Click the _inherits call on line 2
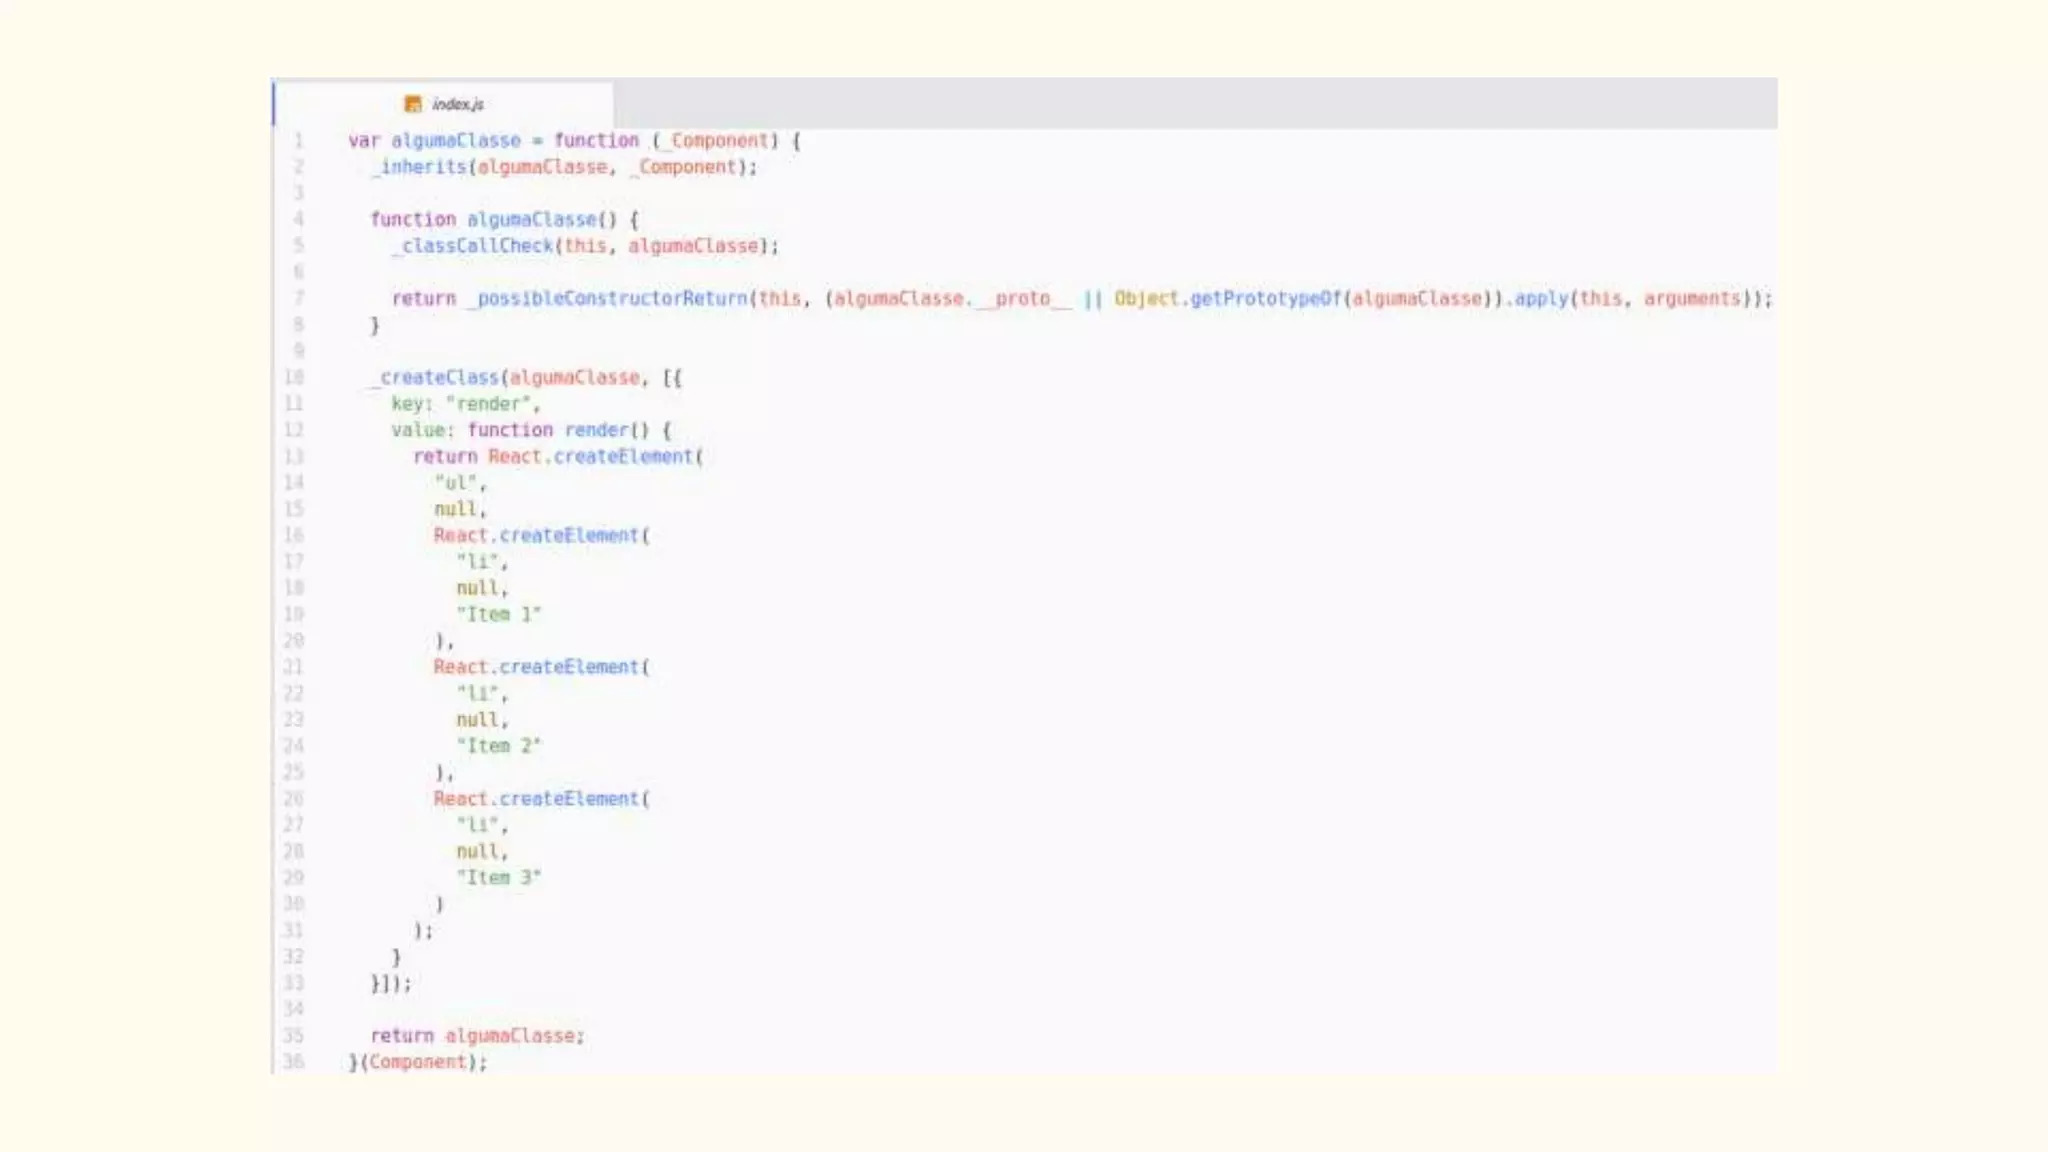The width and height of the screenshot is (2048, 1152). click(422, 167)
